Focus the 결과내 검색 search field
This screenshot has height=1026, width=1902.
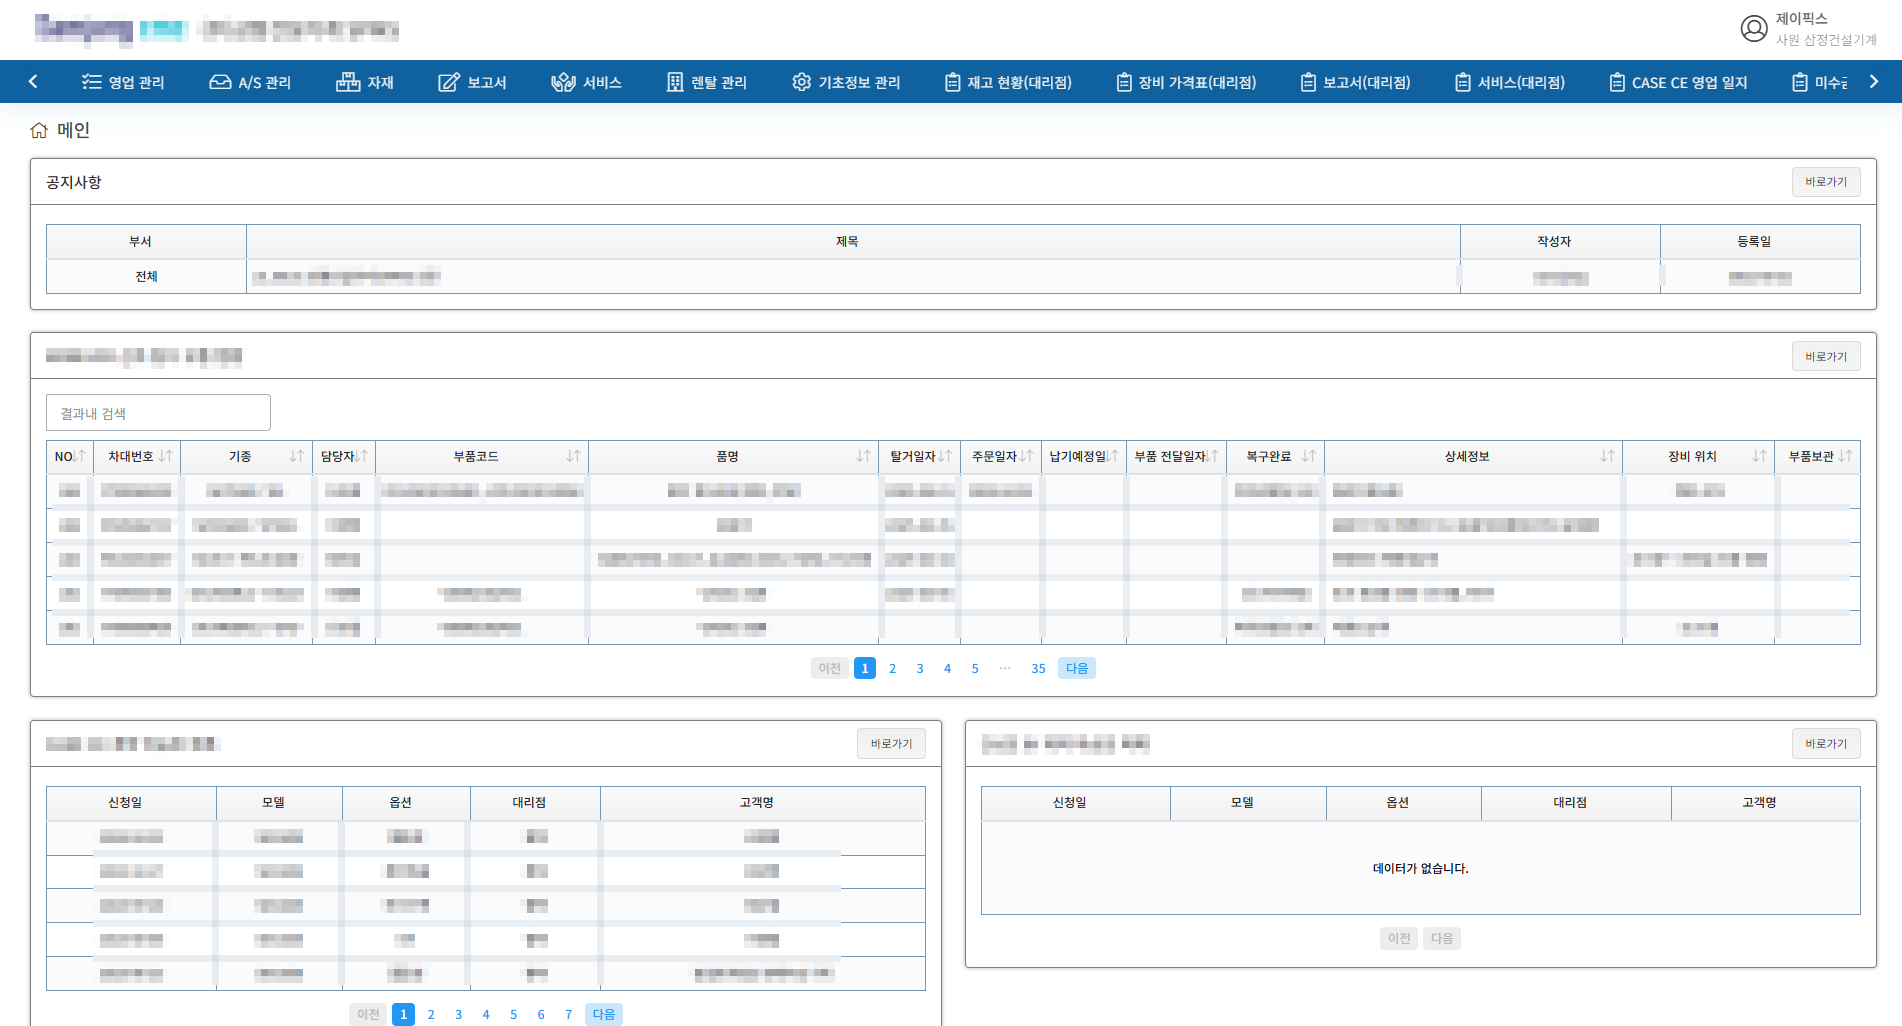[x=158, y=413]
